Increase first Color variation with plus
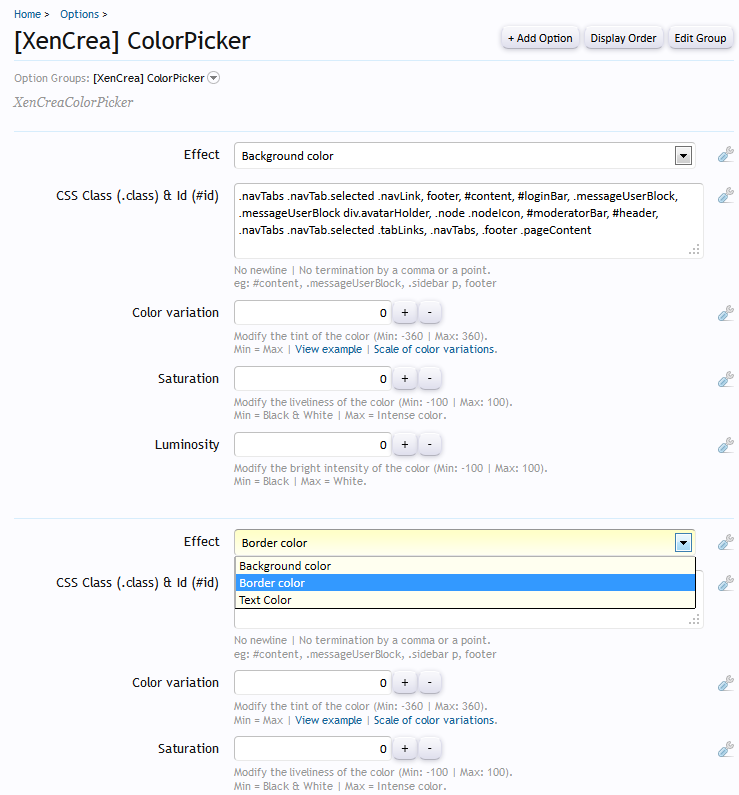The height and width of the screenshot is (795, 739). click(x=404, y=312)
